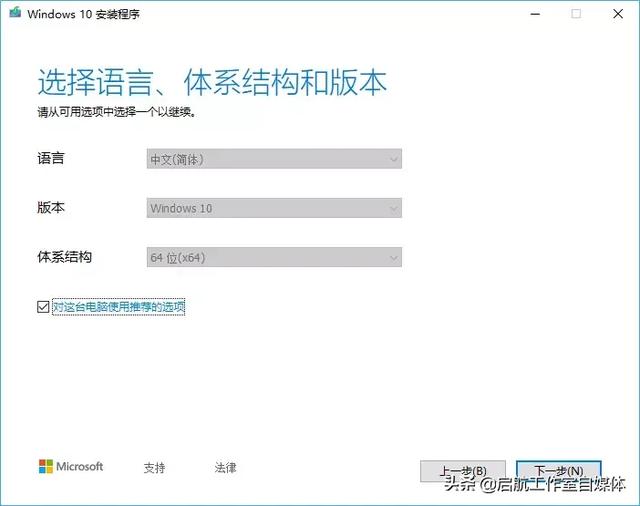Open the 语言 dropdown showing 中文(简体)
The height and width of the screenshot is (506, 640).
click(x=274, y=159)
